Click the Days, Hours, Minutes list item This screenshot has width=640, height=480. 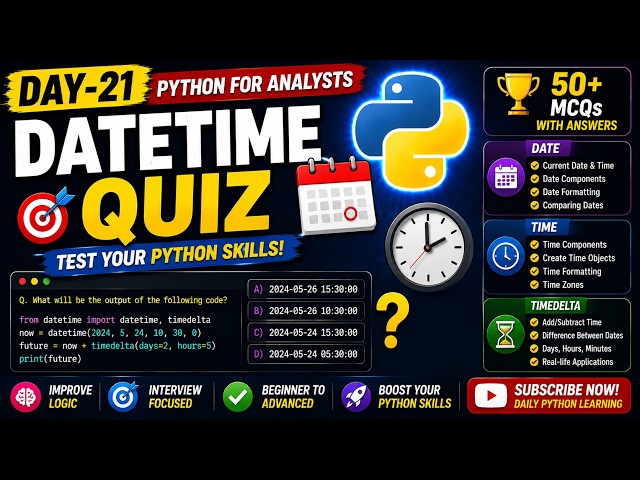577,349
